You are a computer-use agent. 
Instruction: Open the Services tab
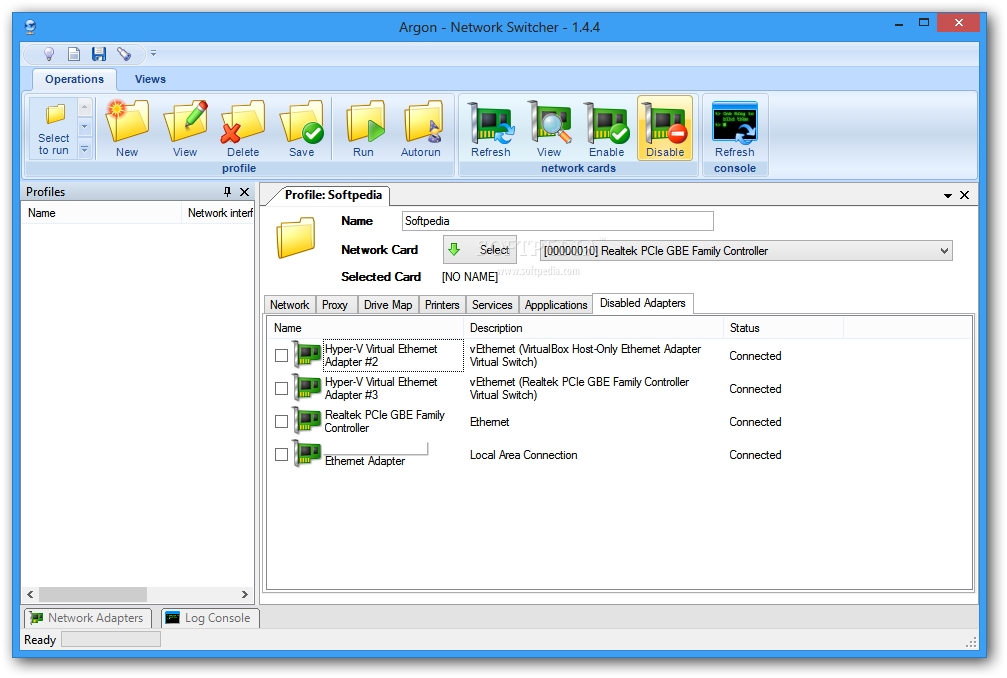tap(492, 305)
